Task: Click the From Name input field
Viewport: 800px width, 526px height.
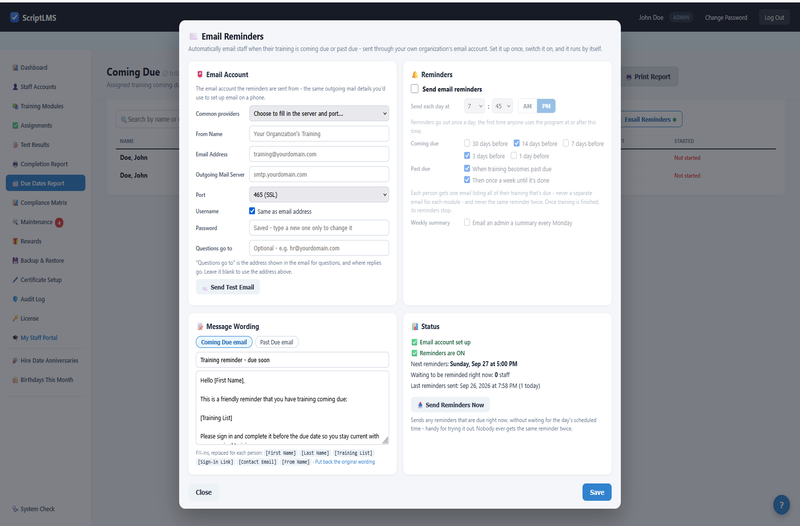Action: [319, 134]
